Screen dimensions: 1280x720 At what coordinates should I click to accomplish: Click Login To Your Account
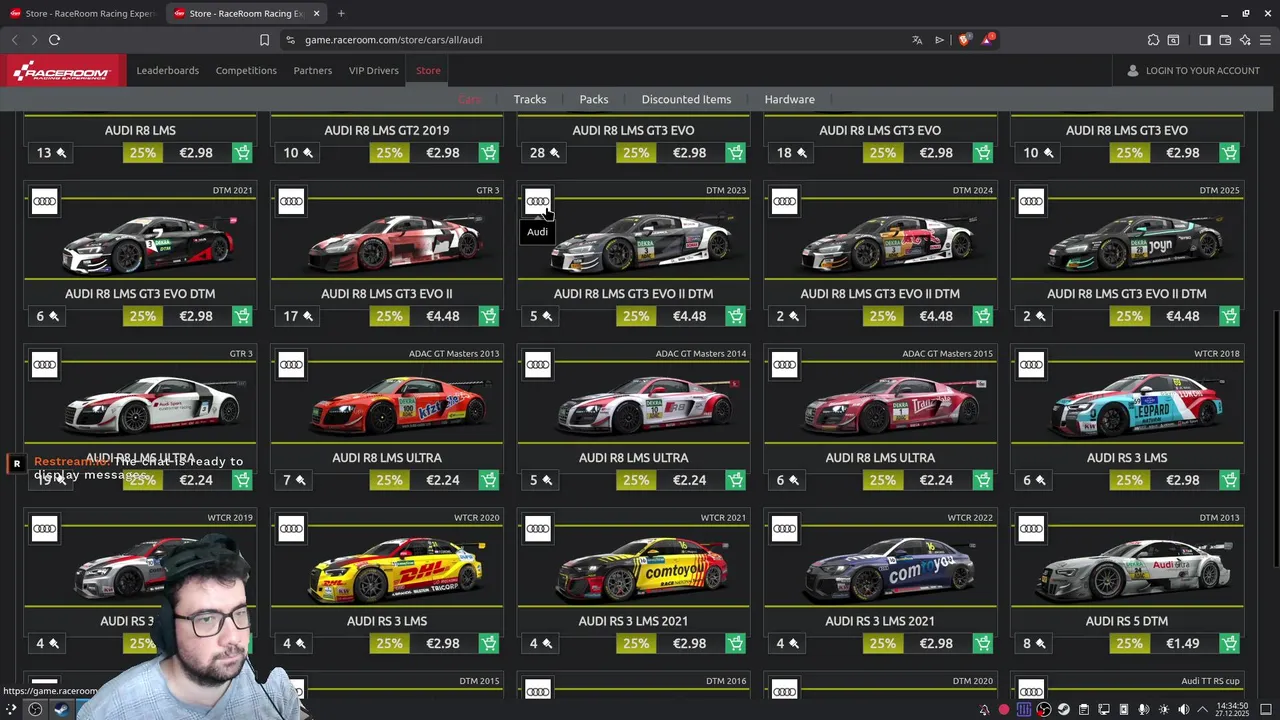point(1193,71)
